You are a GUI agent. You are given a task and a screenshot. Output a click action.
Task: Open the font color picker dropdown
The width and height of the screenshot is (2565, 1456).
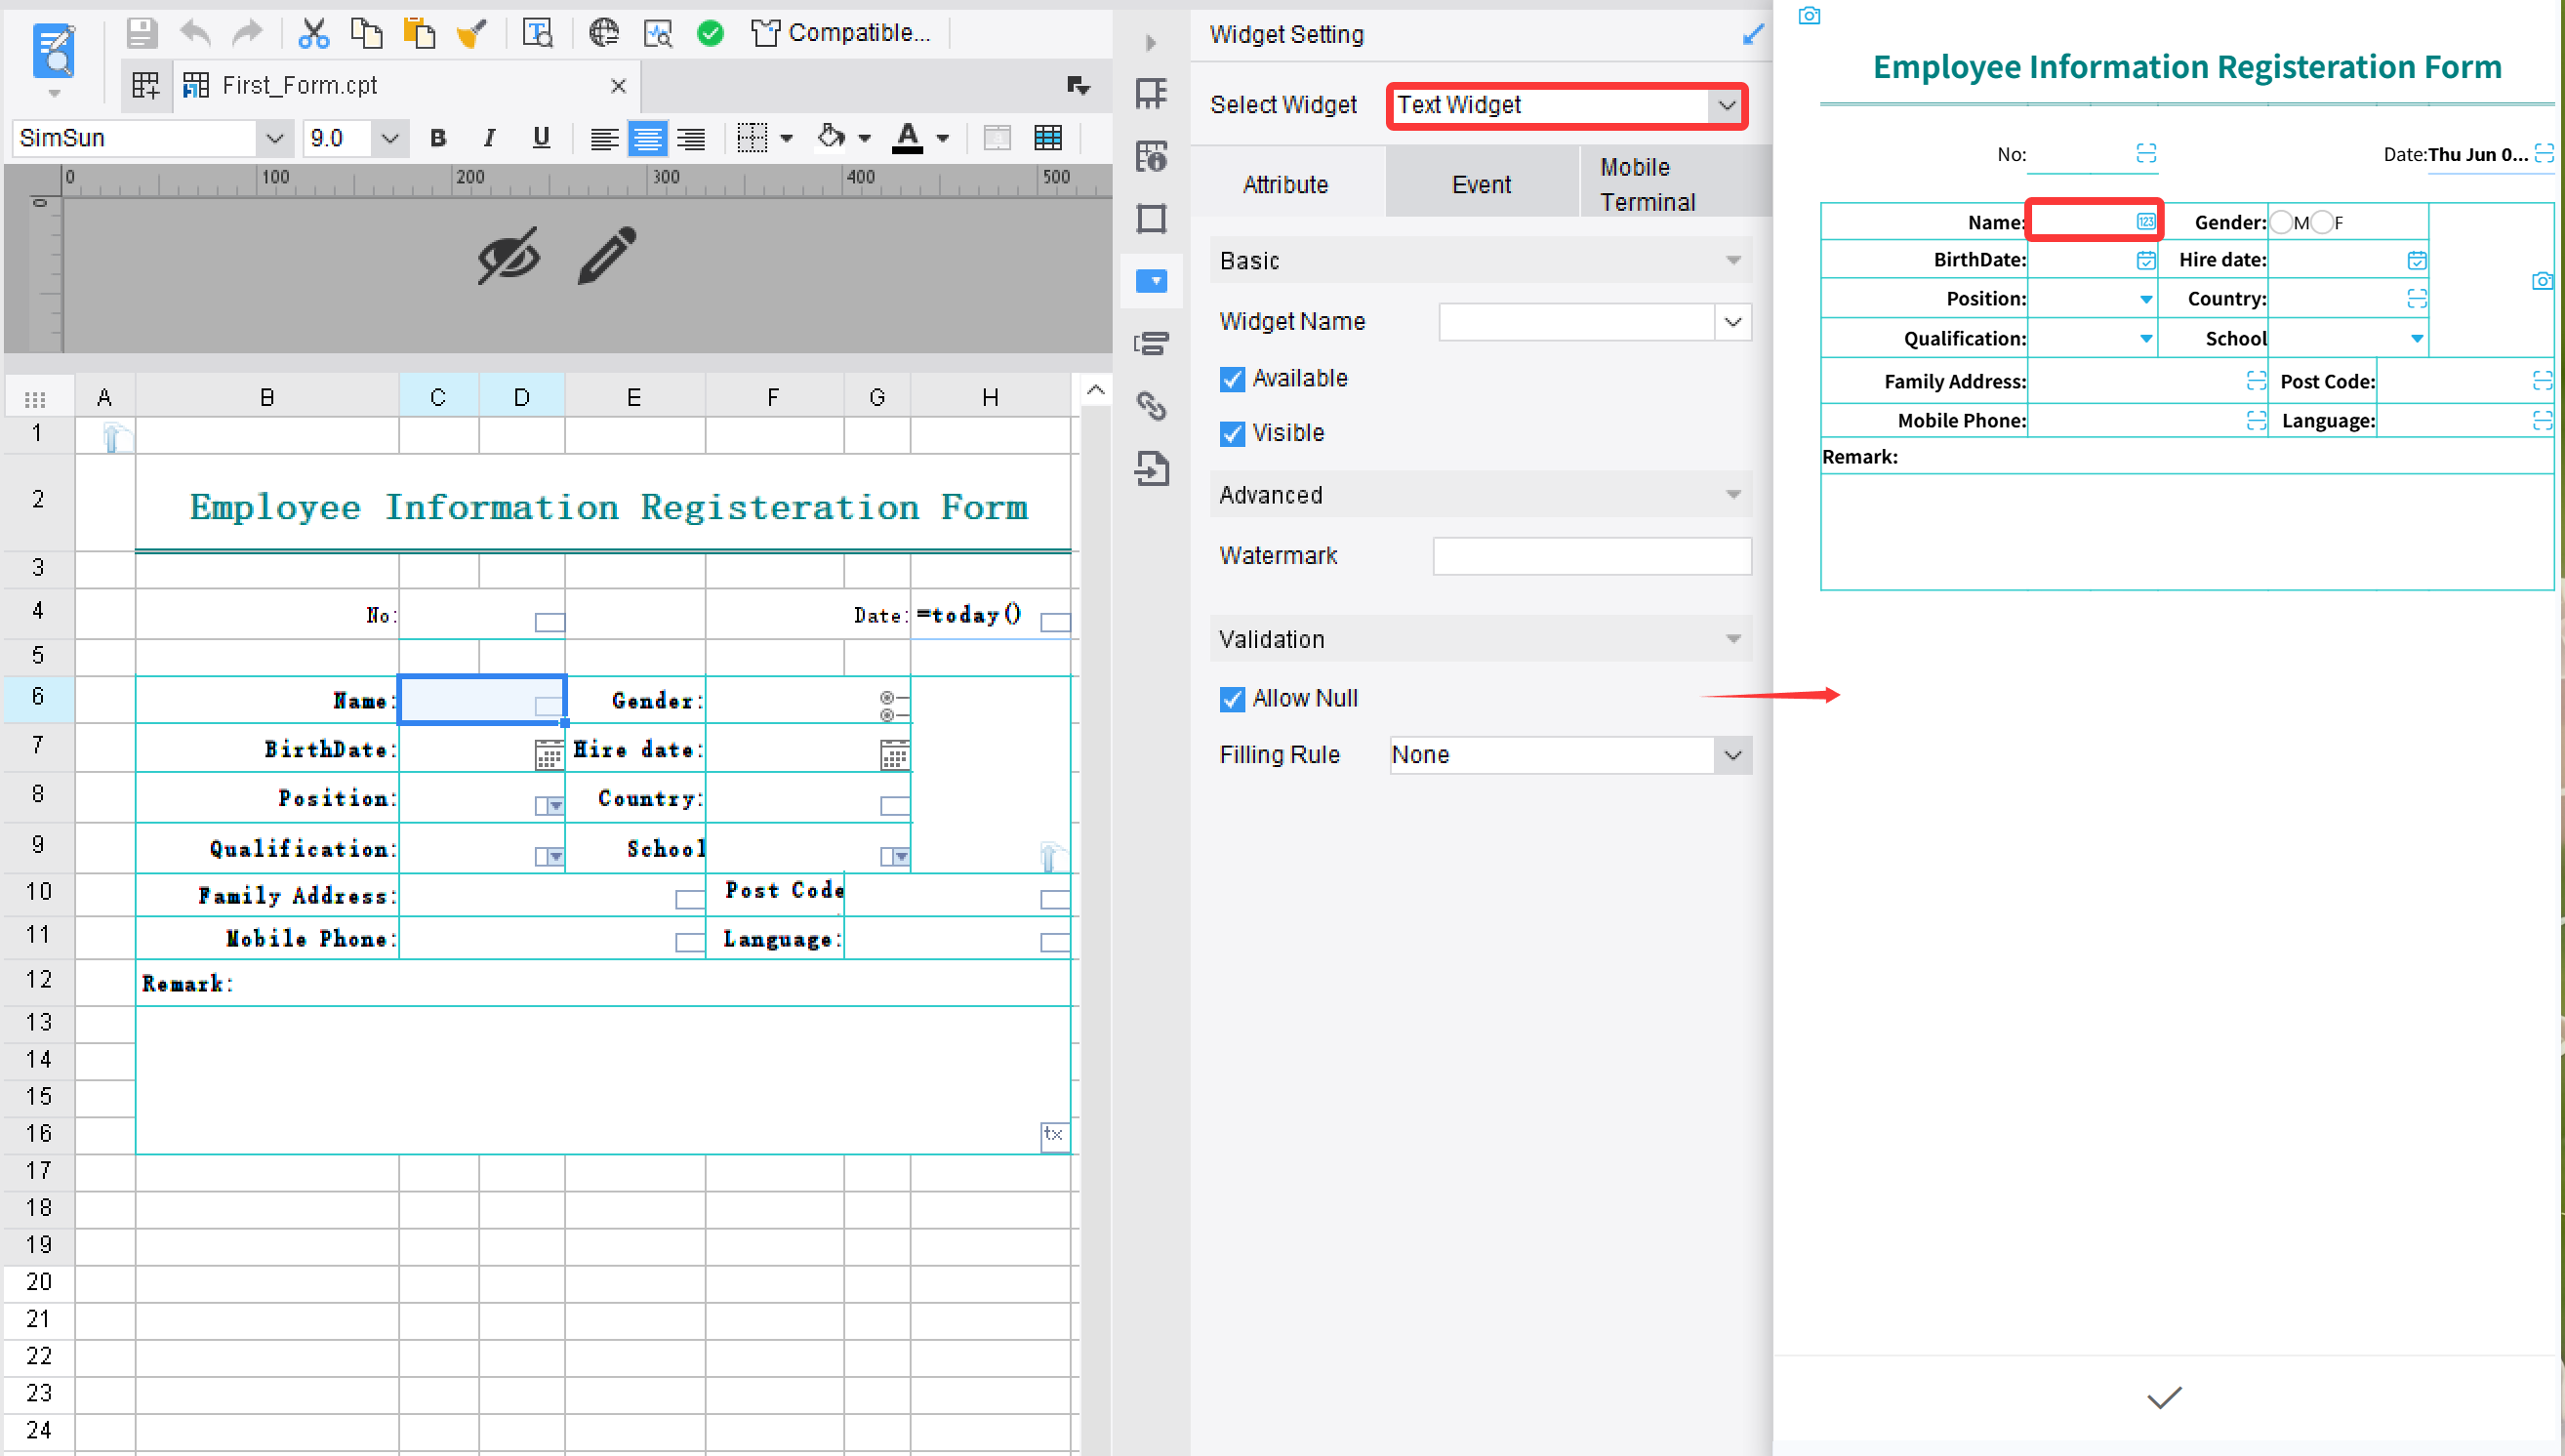tap(941, 138)
